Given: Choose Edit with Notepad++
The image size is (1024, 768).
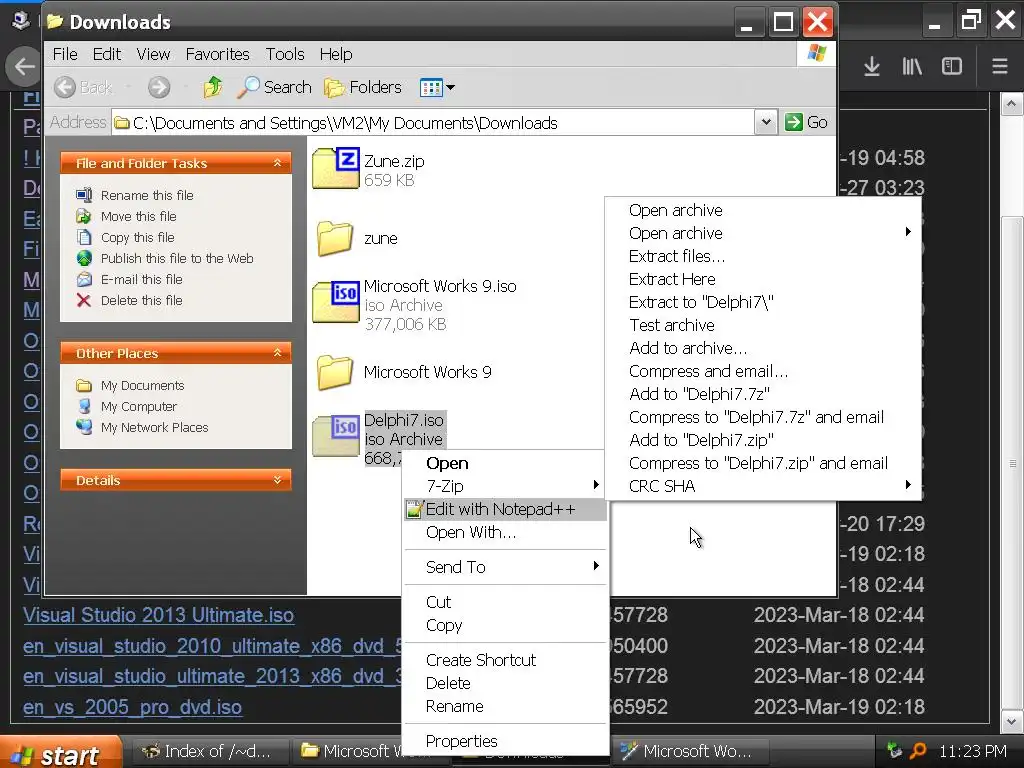Looking at the screenshot, I should [x=505, y=509].
